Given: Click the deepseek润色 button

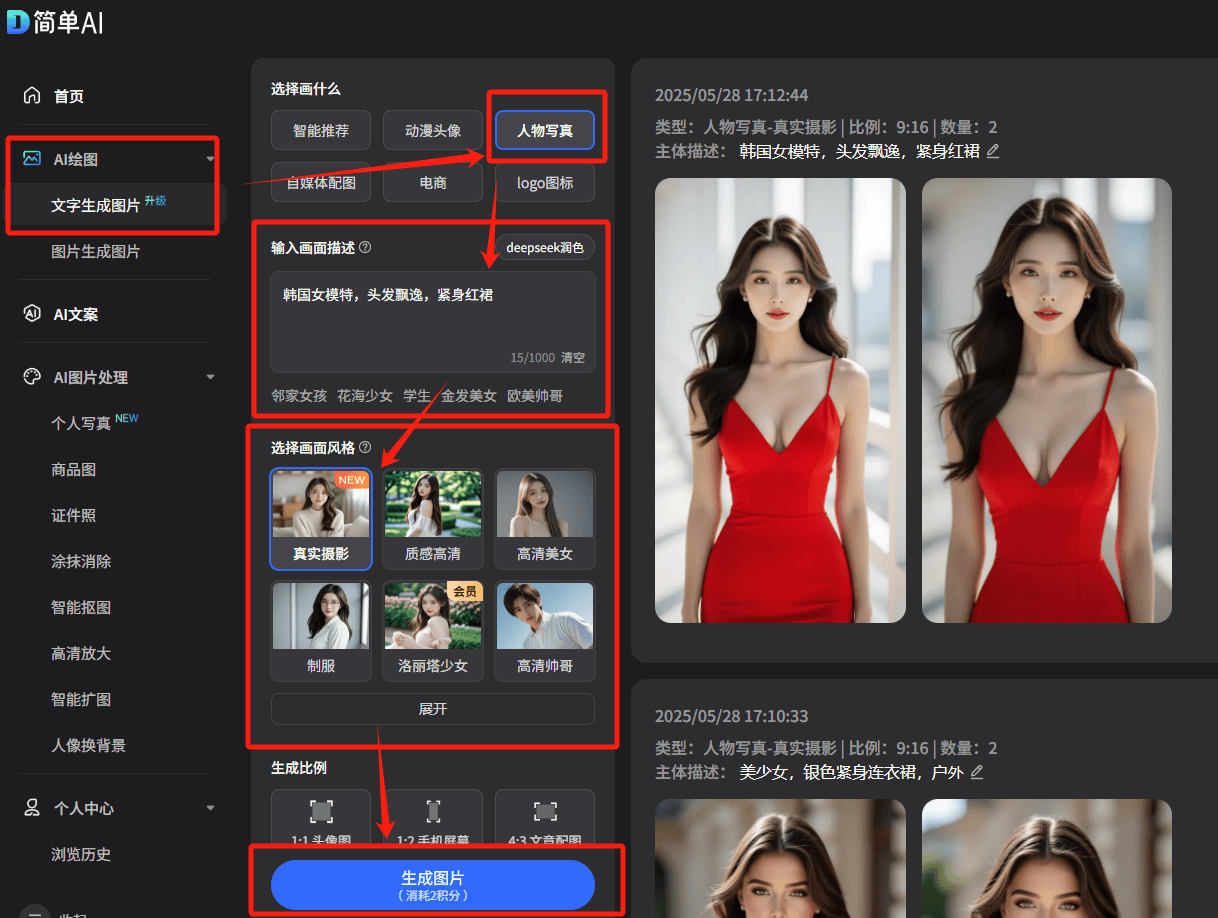Looking at the screenshot, I should point(545,248).
